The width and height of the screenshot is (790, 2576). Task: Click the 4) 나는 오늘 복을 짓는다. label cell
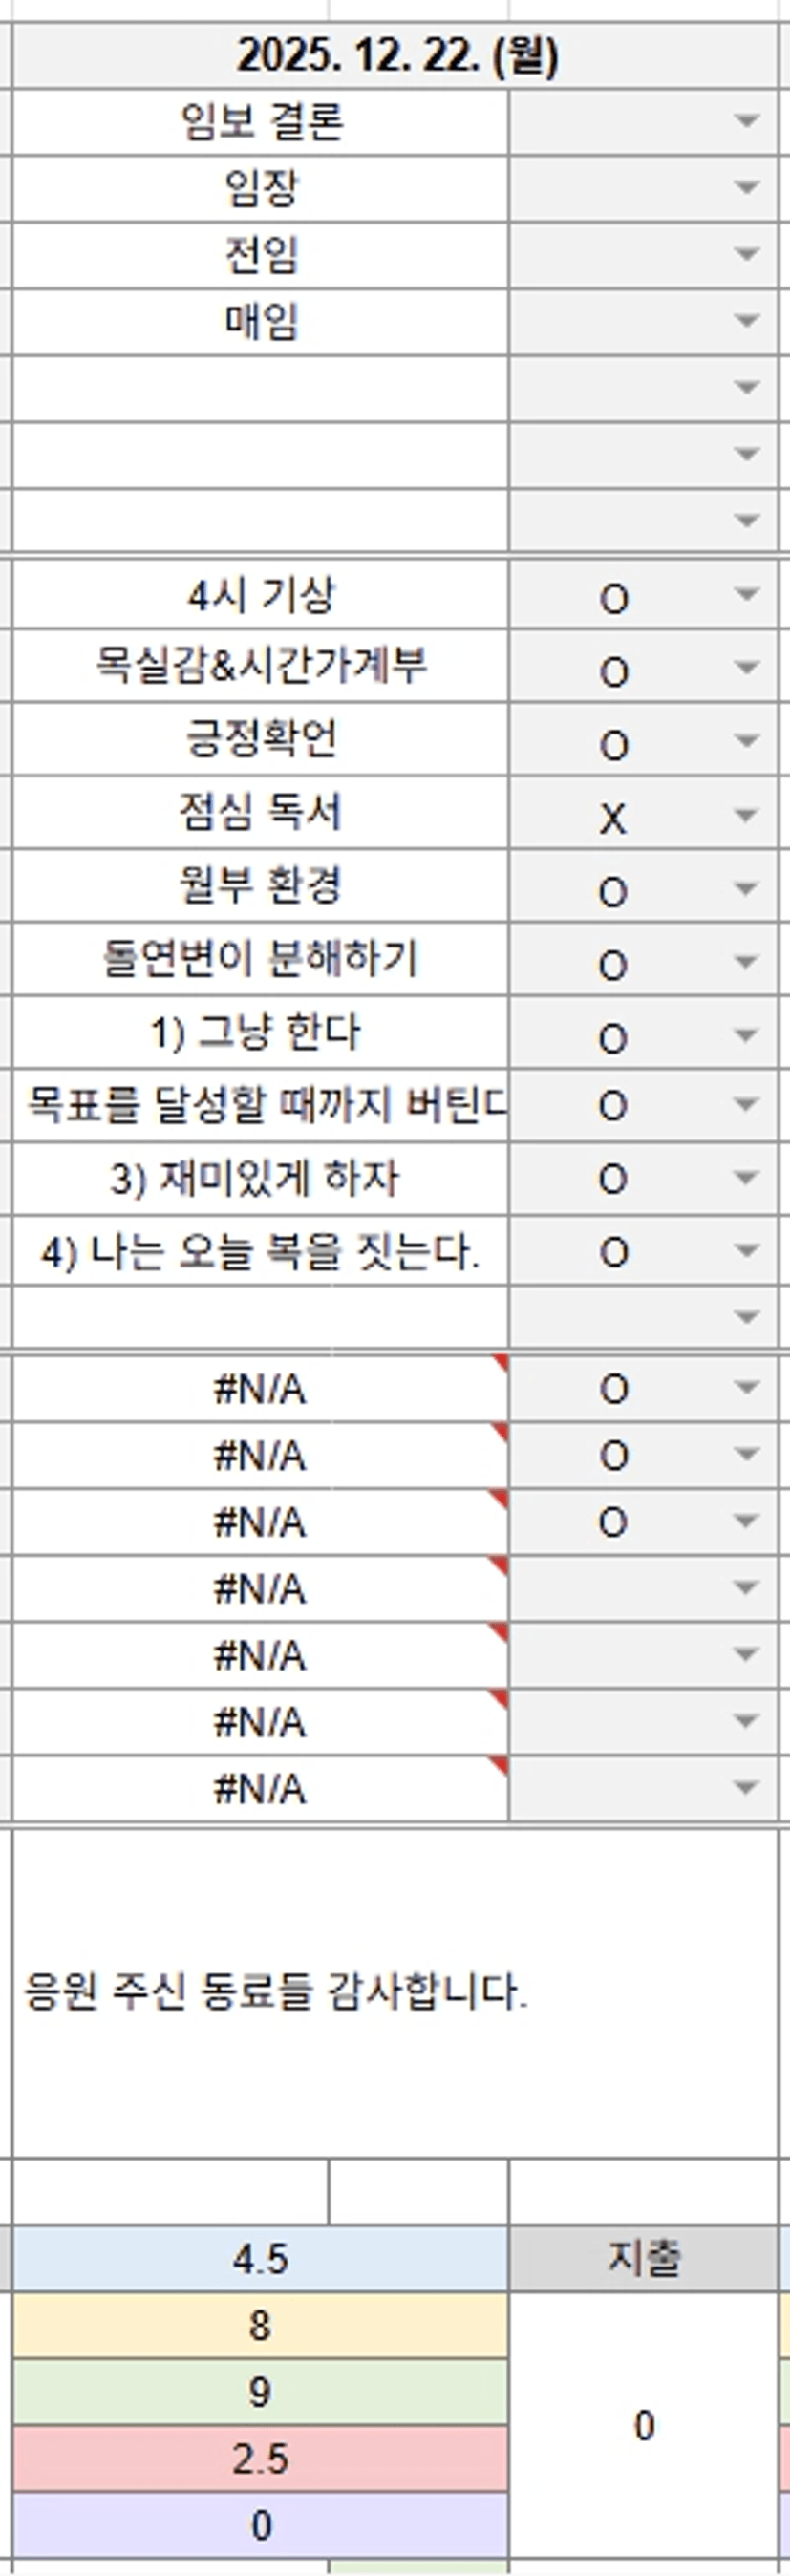260,1252
